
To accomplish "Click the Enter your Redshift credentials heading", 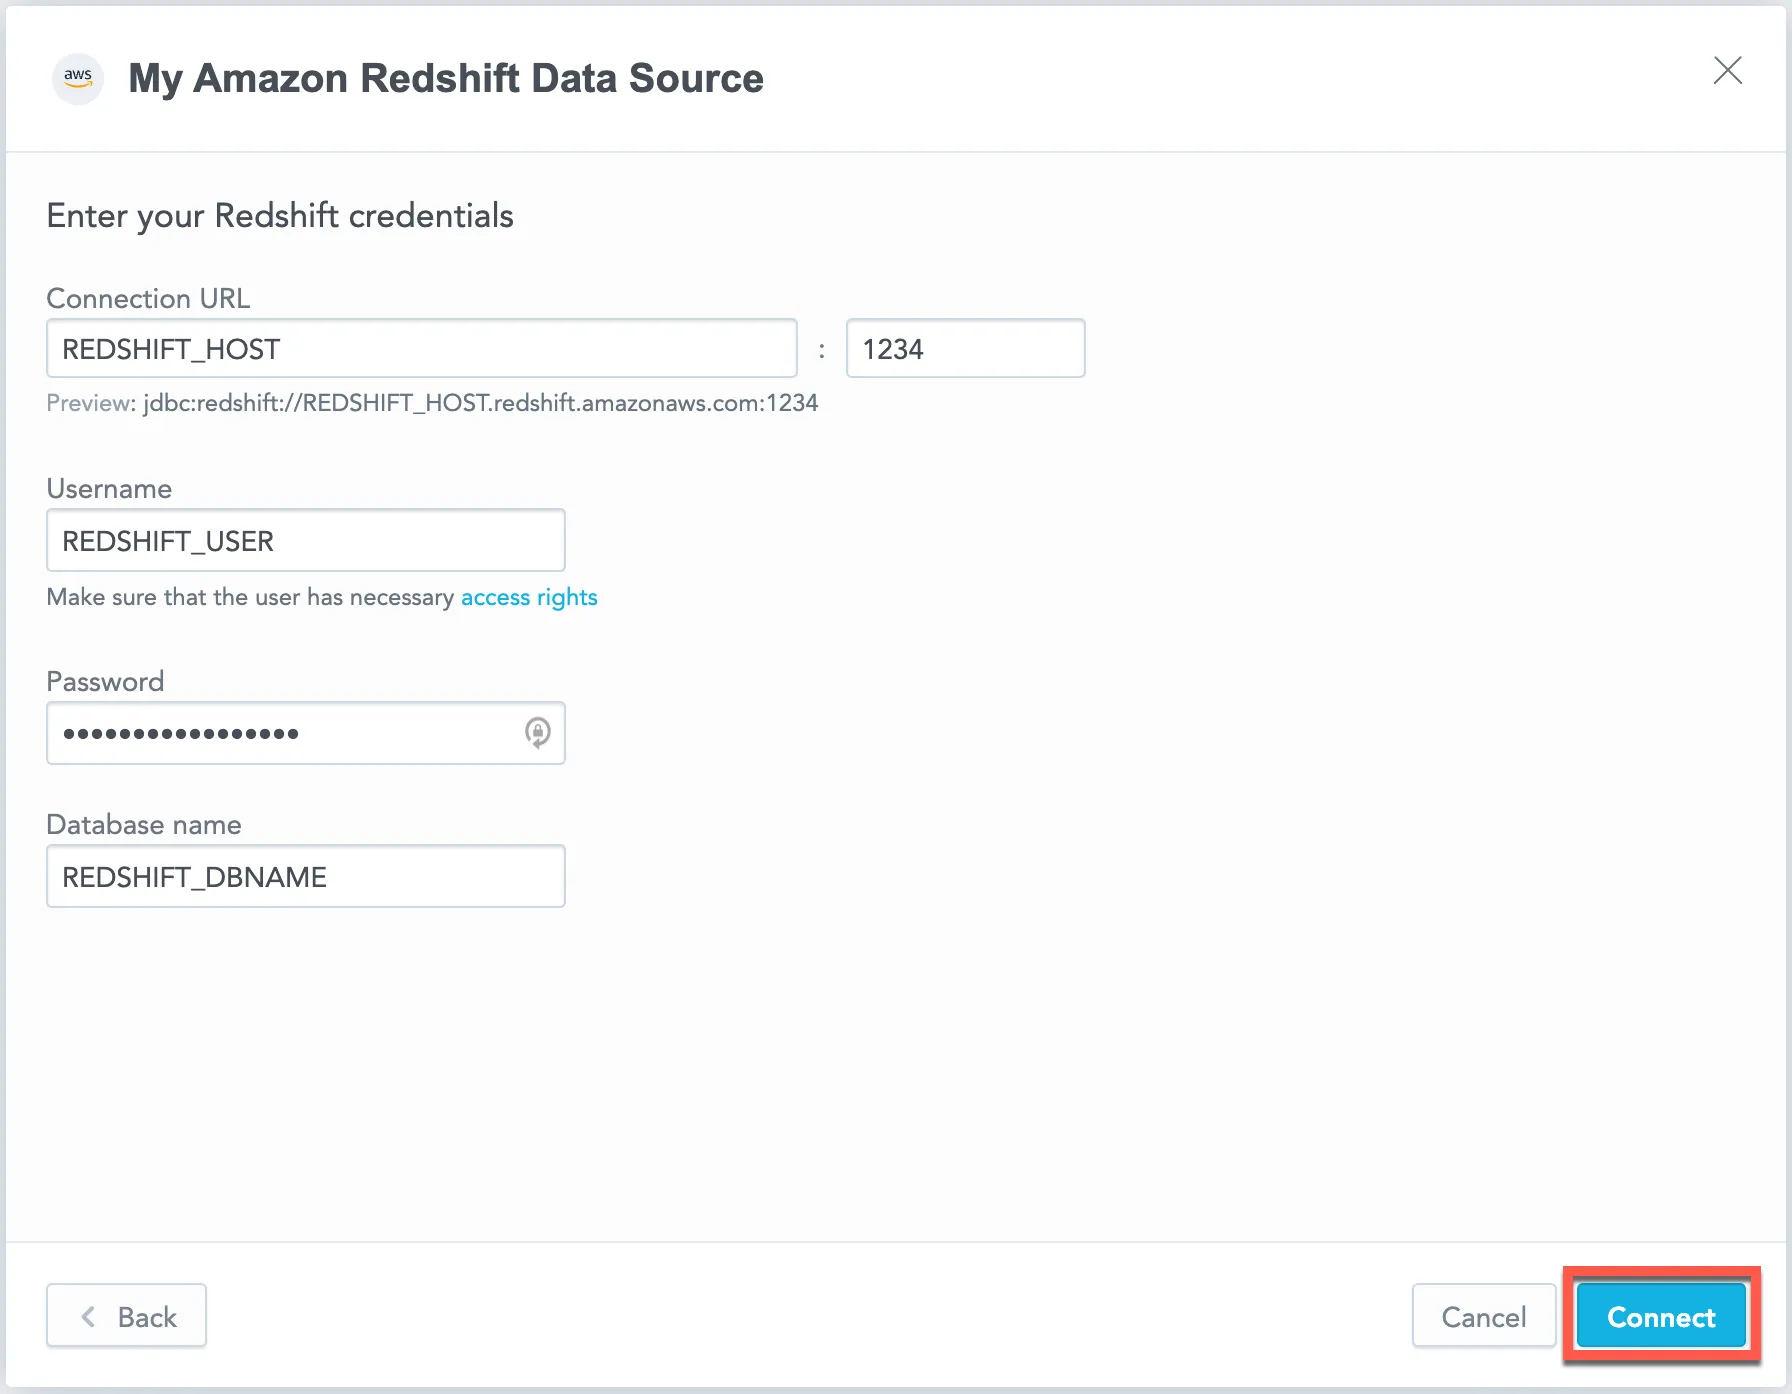I will [x=280, y=215].
